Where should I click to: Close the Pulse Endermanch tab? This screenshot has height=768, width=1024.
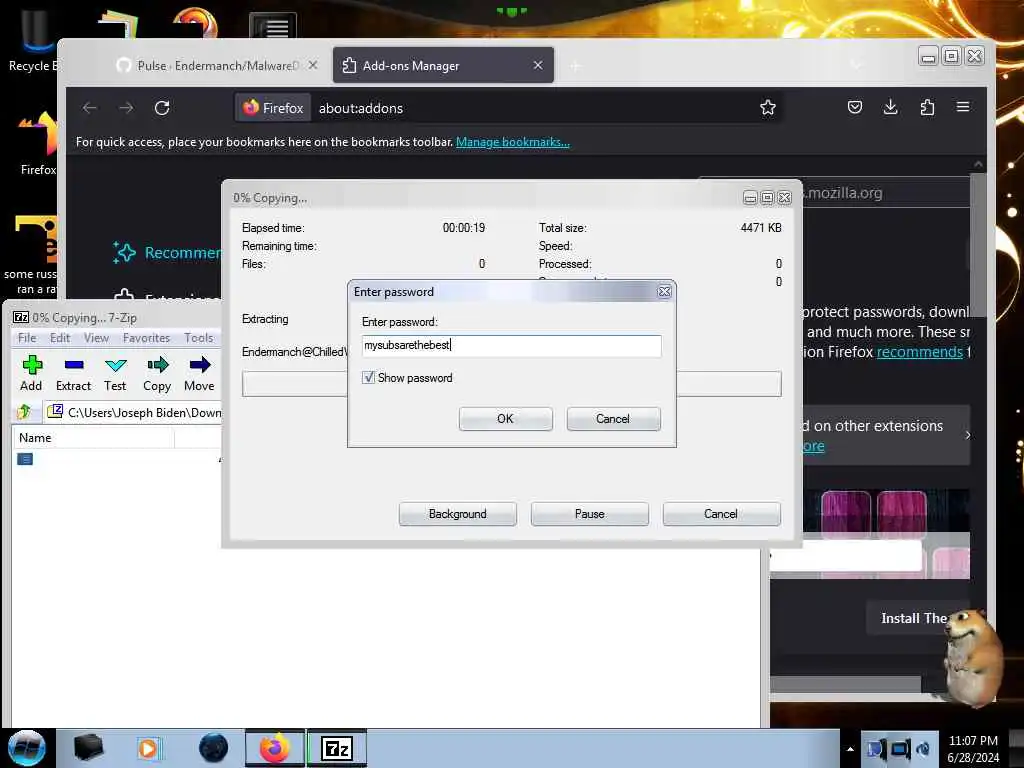[313, 65]
